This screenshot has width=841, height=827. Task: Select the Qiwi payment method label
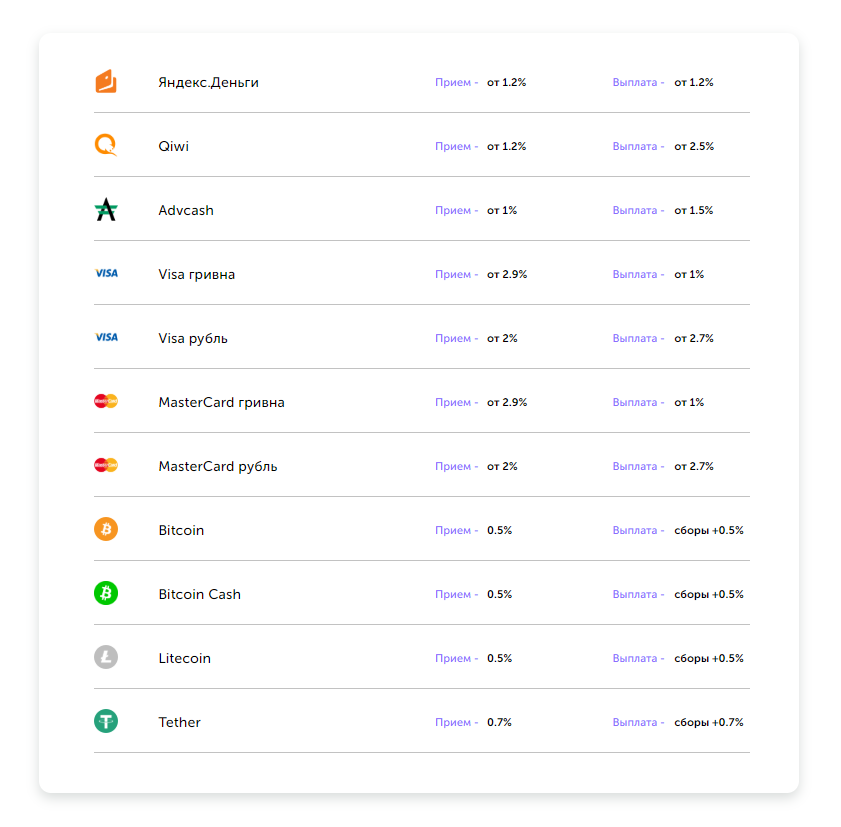click(173, 146)
